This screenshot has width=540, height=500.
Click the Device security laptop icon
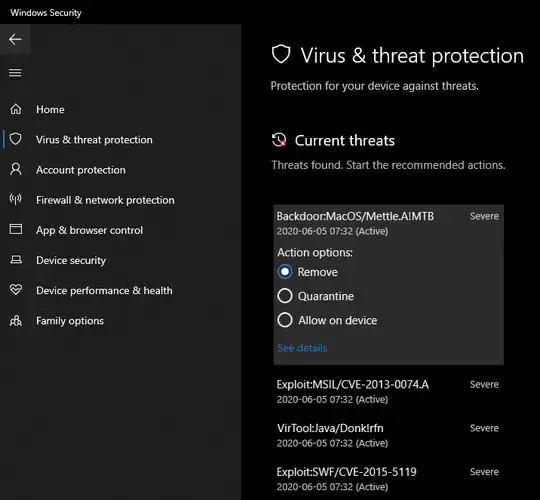click(x=16, y=260)
